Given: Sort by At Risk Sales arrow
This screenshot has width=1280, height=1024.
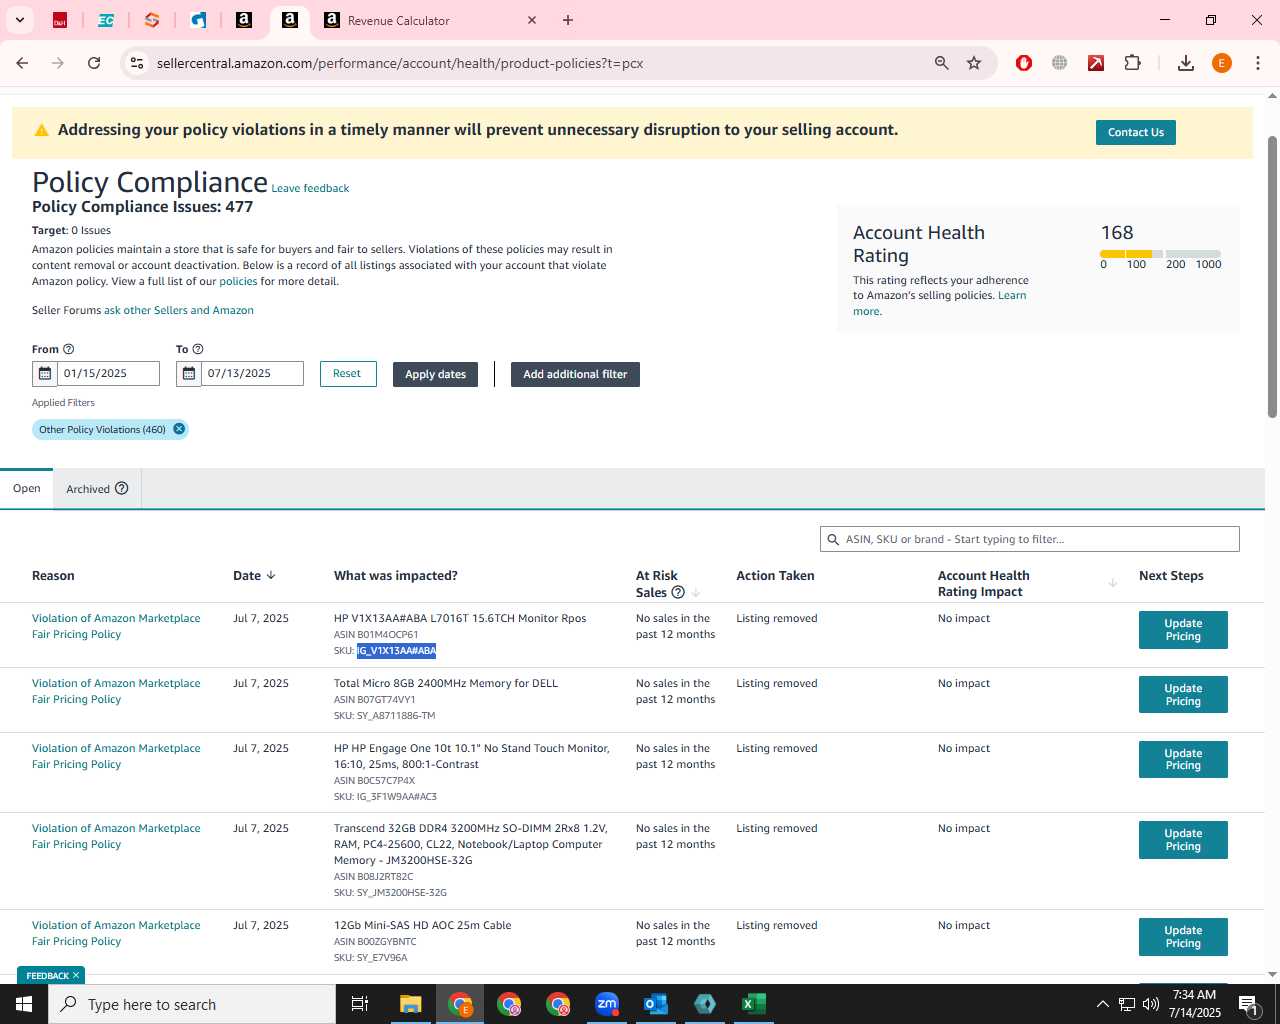Looking at the screenshot, I should click(696, 592).
